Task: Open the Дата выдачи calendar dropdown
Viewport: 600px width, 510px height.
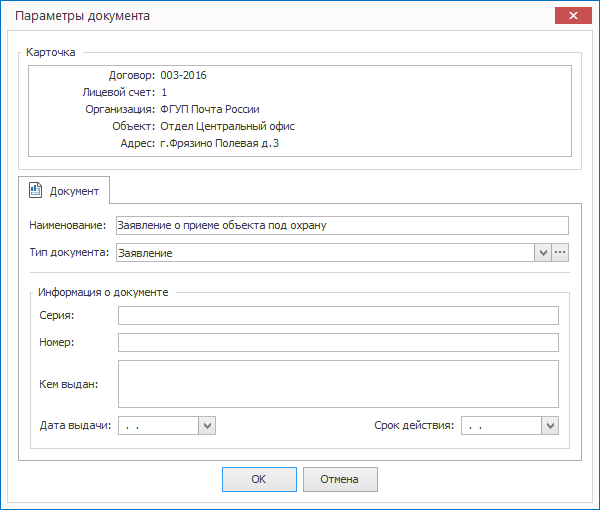Action: tap(207, 425)
